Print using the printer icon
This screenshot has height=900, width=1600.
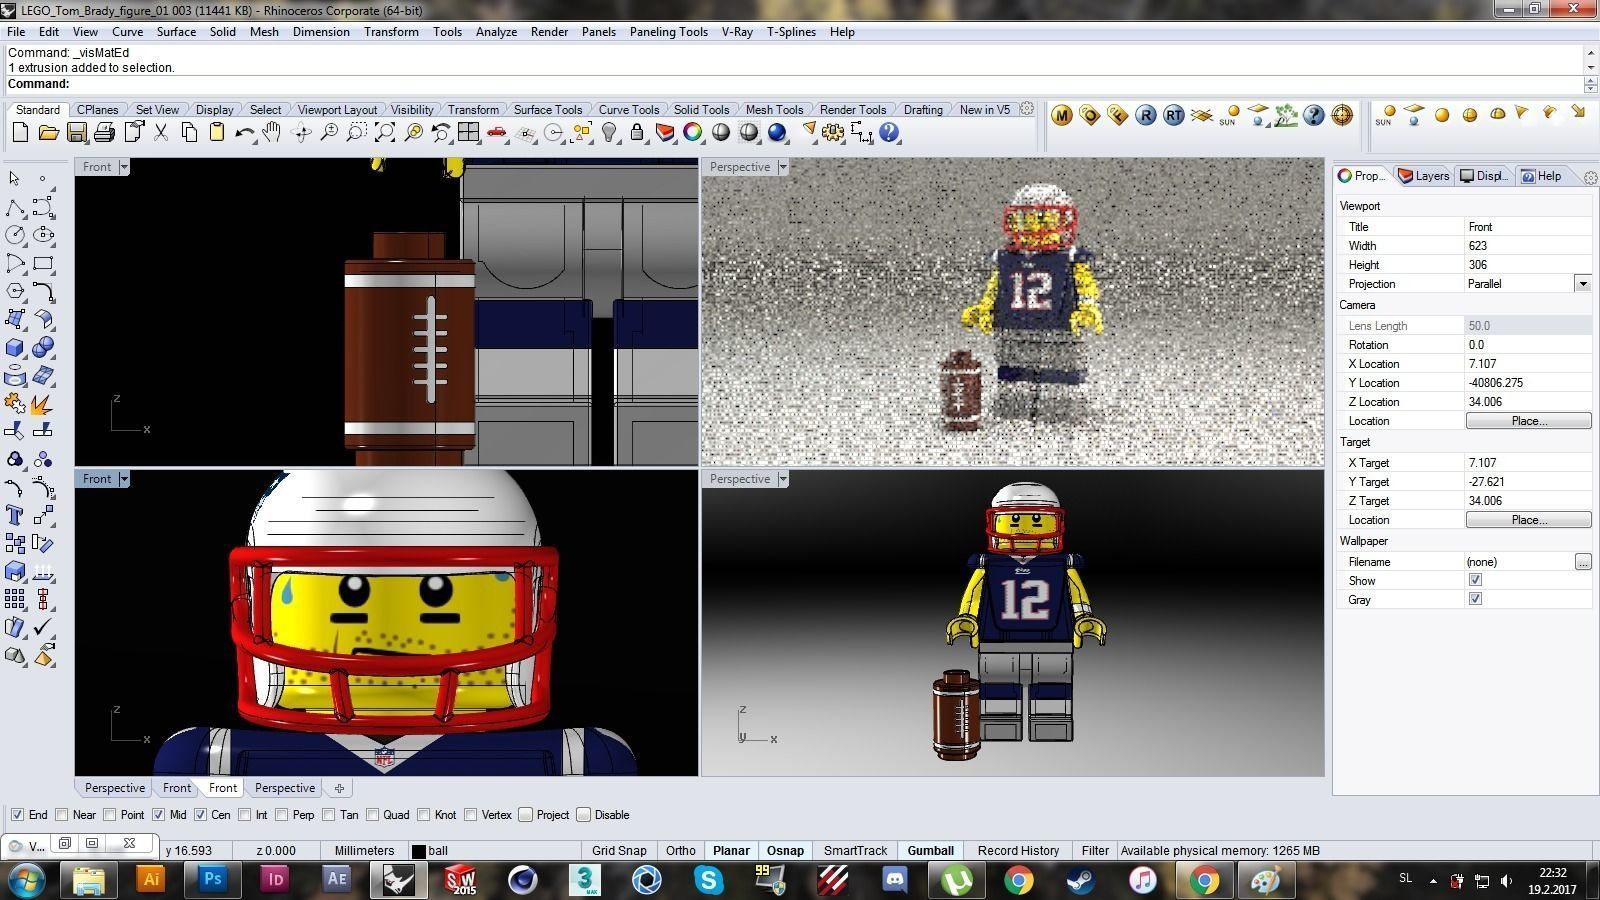click(104, 132)
